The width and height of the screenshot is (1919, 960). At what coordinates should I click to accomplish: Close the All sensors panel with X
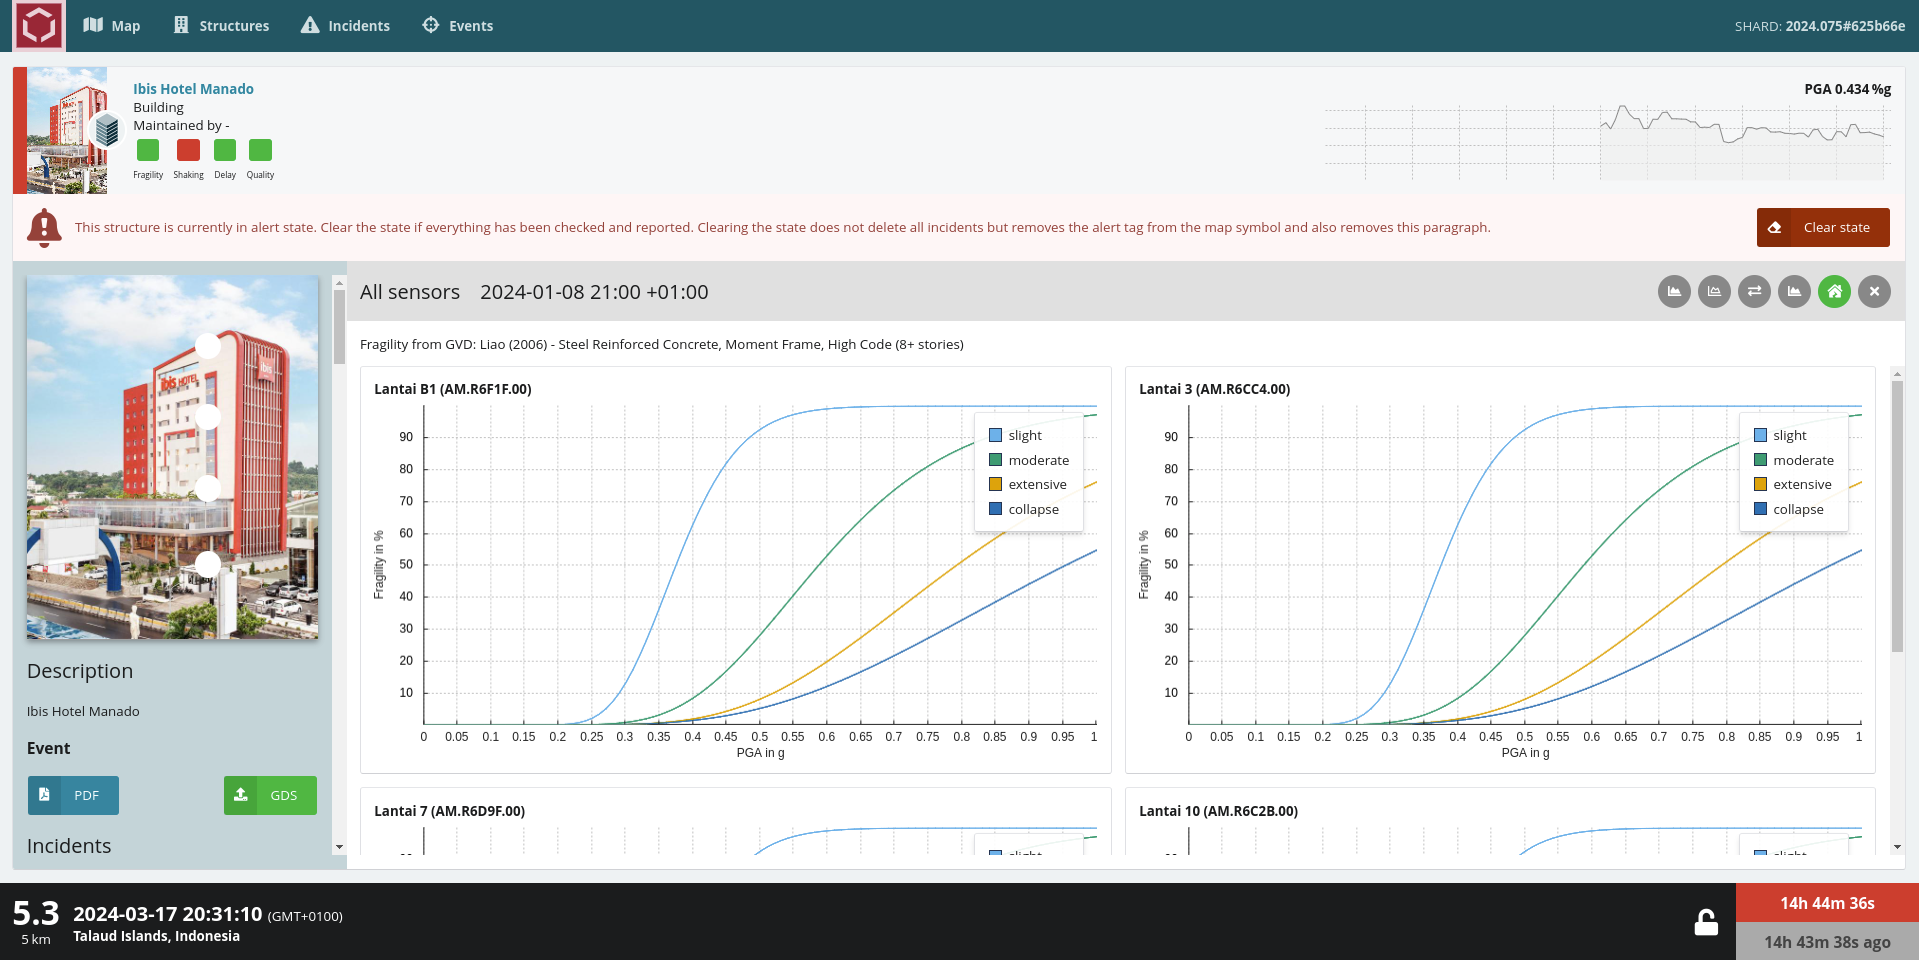(x=1874, y=292)
